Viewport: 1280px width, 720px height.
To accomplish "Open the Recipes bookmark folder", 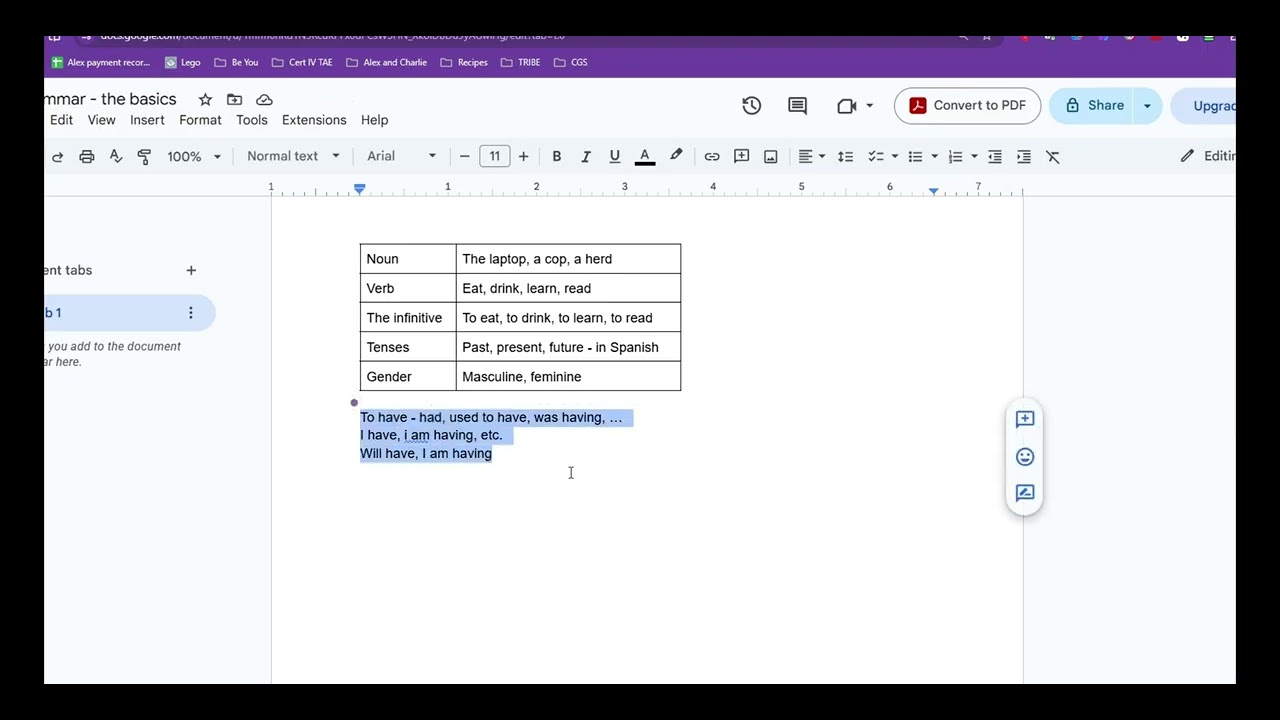I will coord(463,62).
